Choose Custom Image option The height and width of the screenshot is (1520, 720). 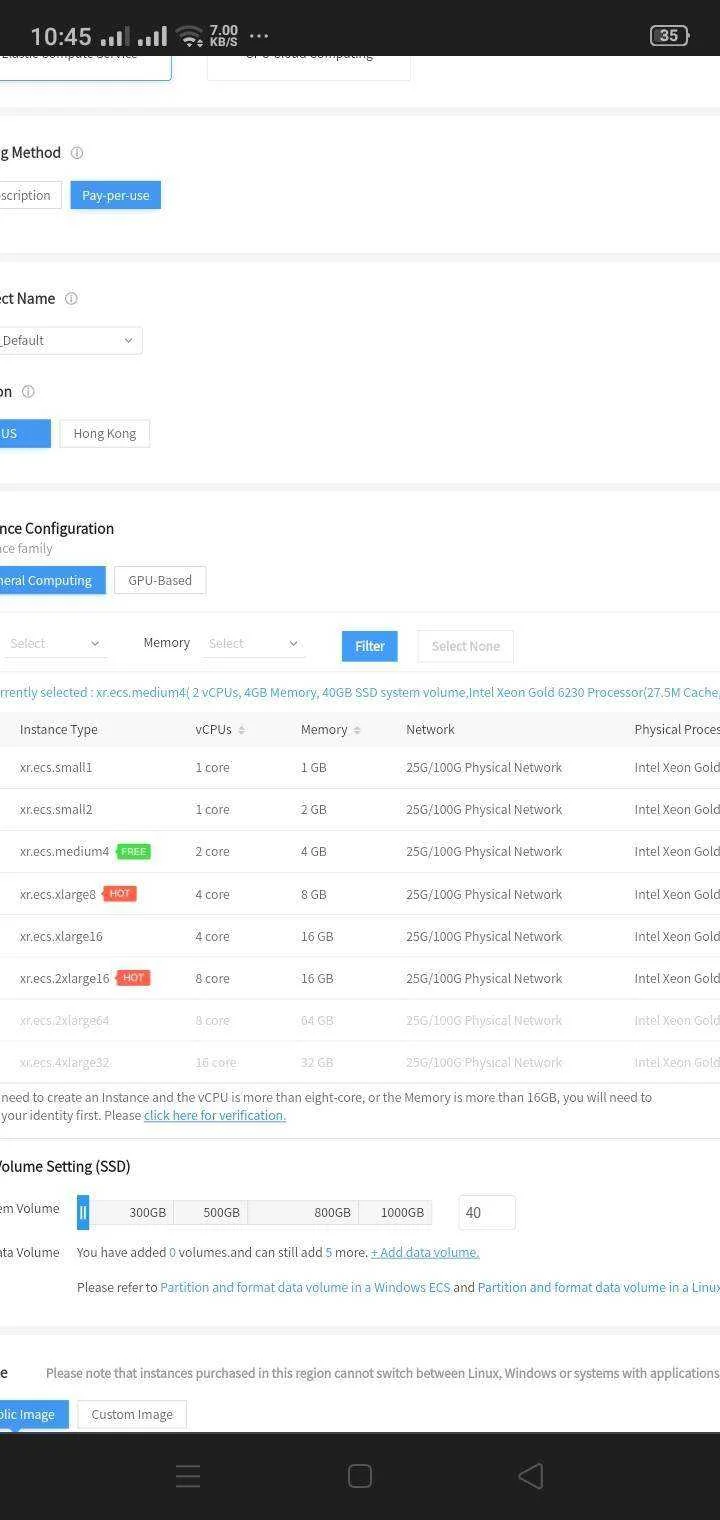click(x=132, y=1414)
